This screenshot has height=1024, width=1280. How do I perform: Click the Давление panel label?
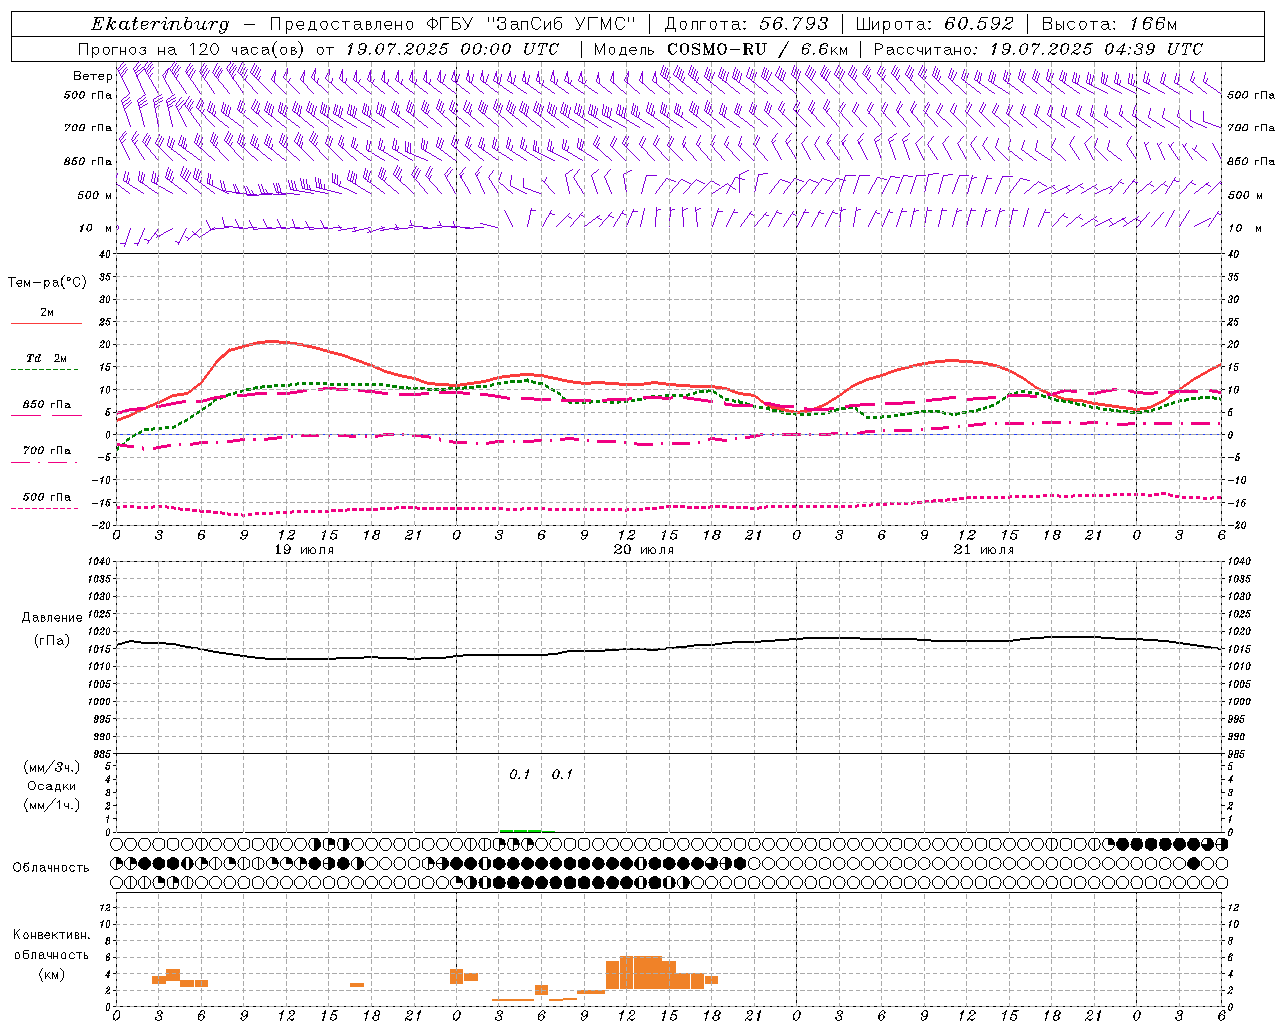coord(51,618)
